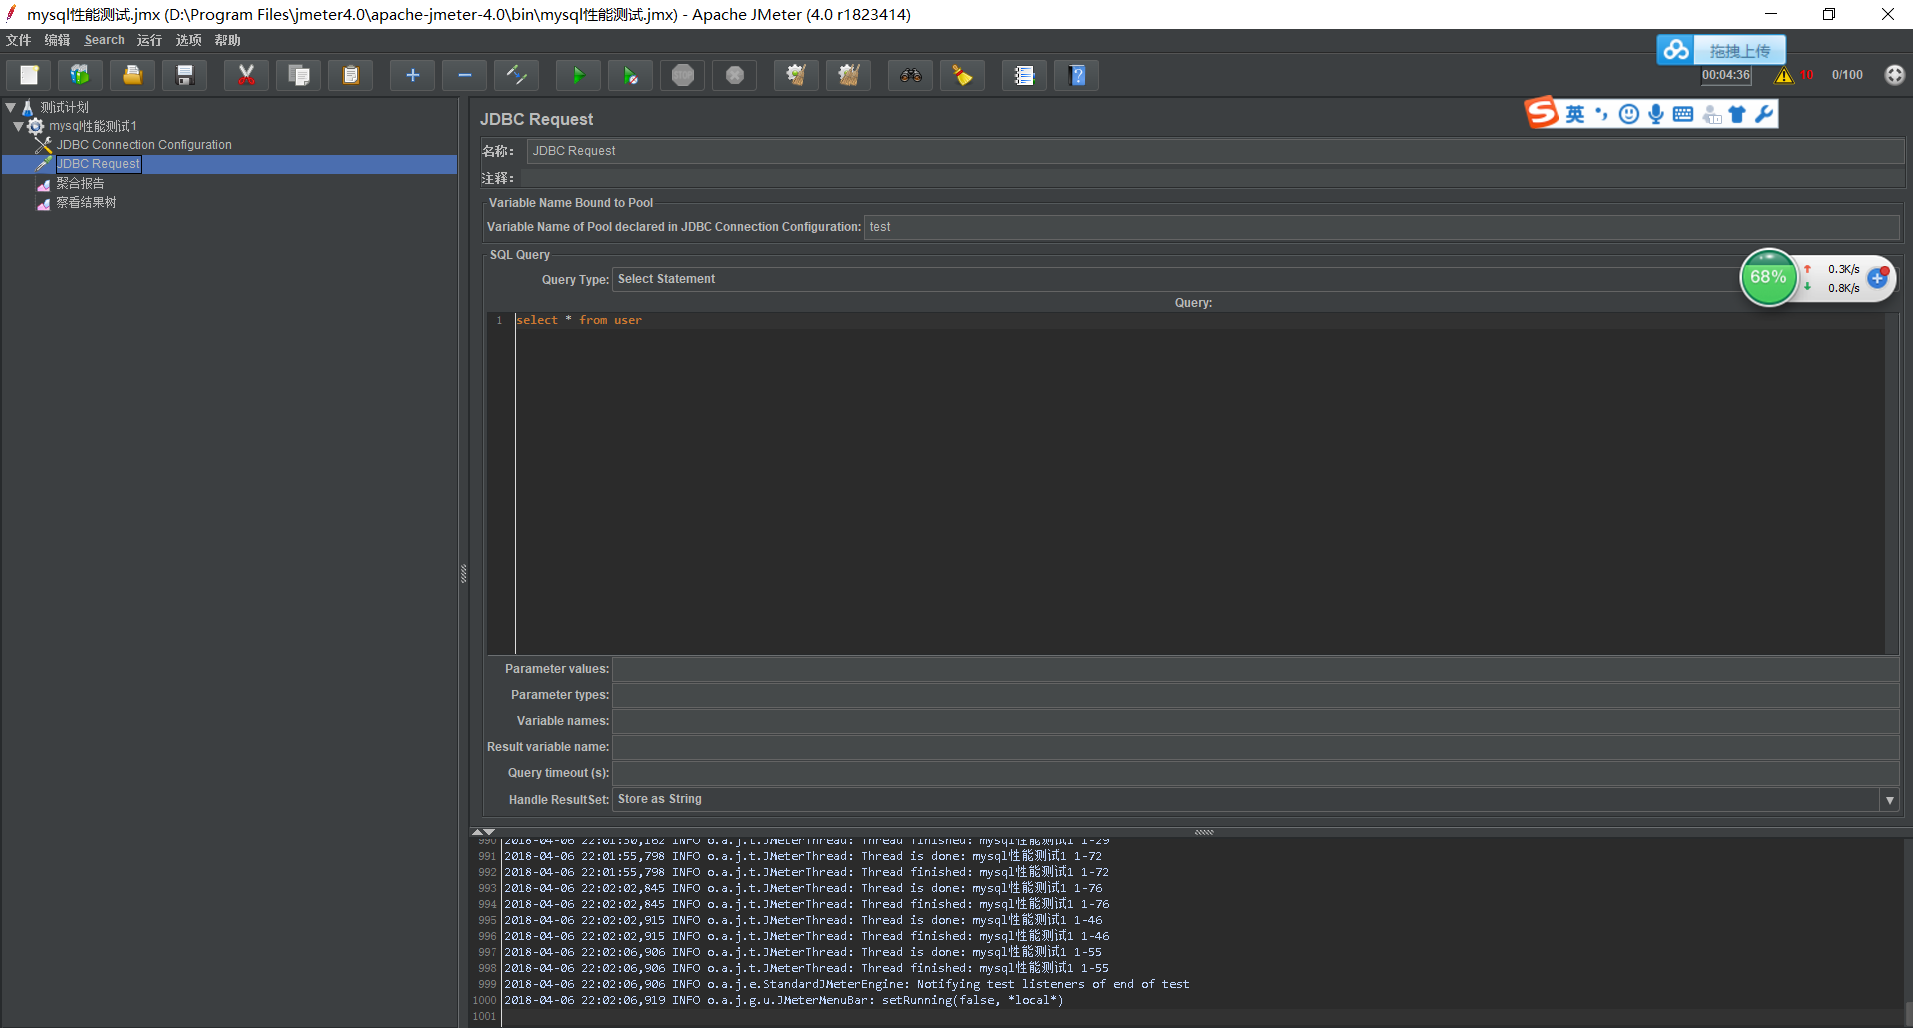1913x1028 pixels.
Task: Click Start no pauses icon
Action: click(630, 75)
